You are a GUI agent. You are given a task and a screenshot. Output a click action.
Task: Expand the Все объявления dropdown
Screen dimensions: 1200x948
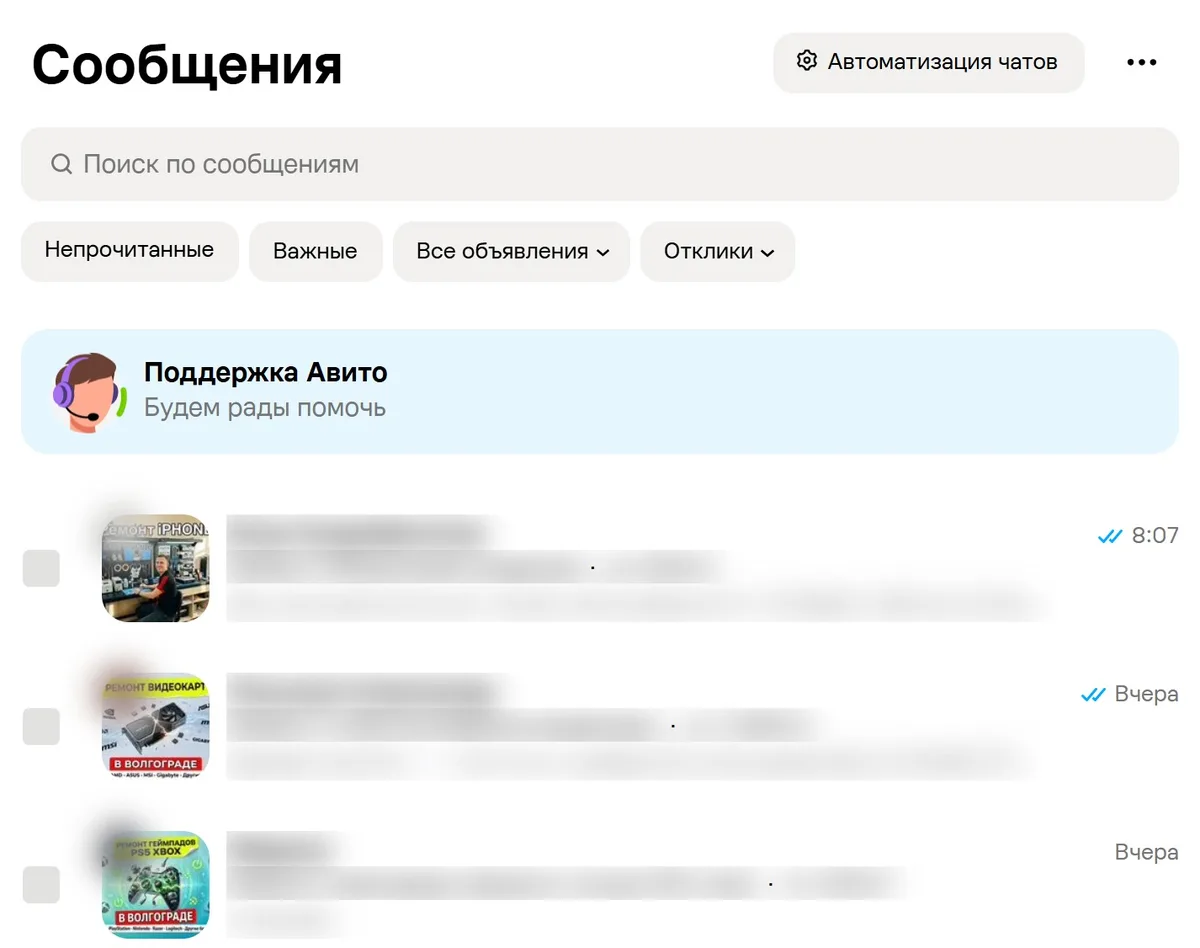coord(512,251)
